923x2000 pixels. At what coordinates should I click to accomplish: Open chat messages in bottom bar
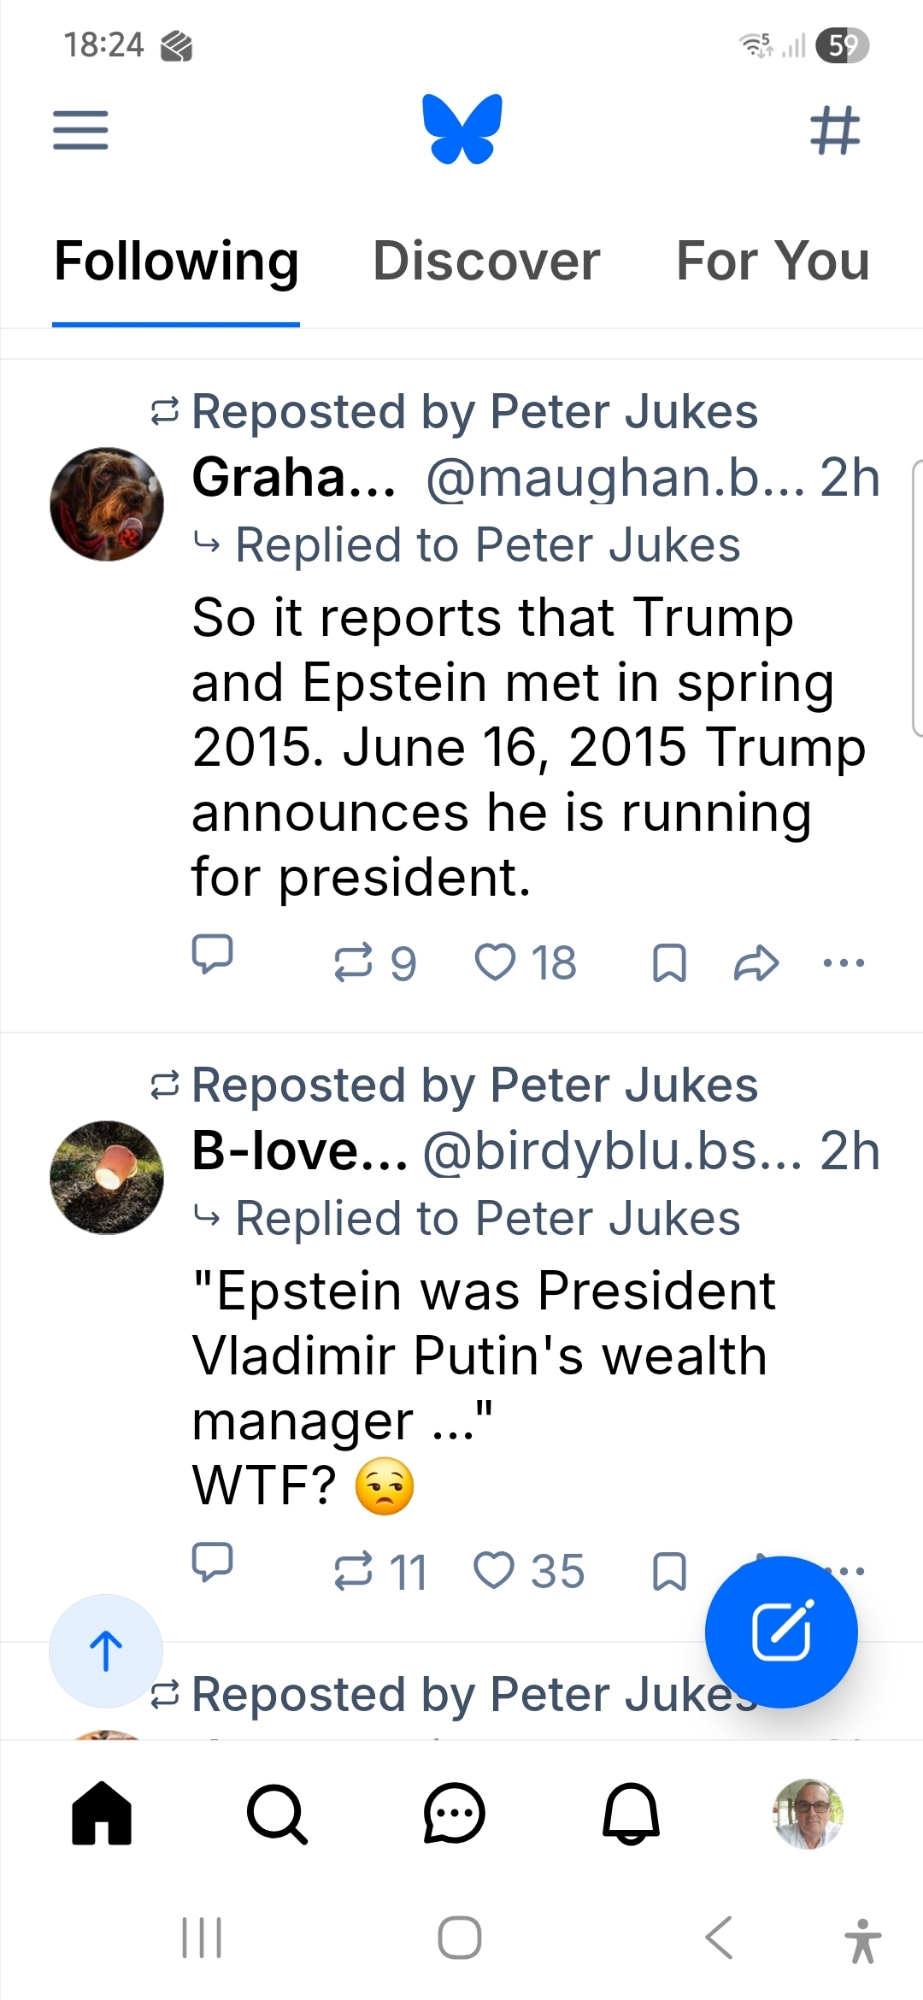454,1813
